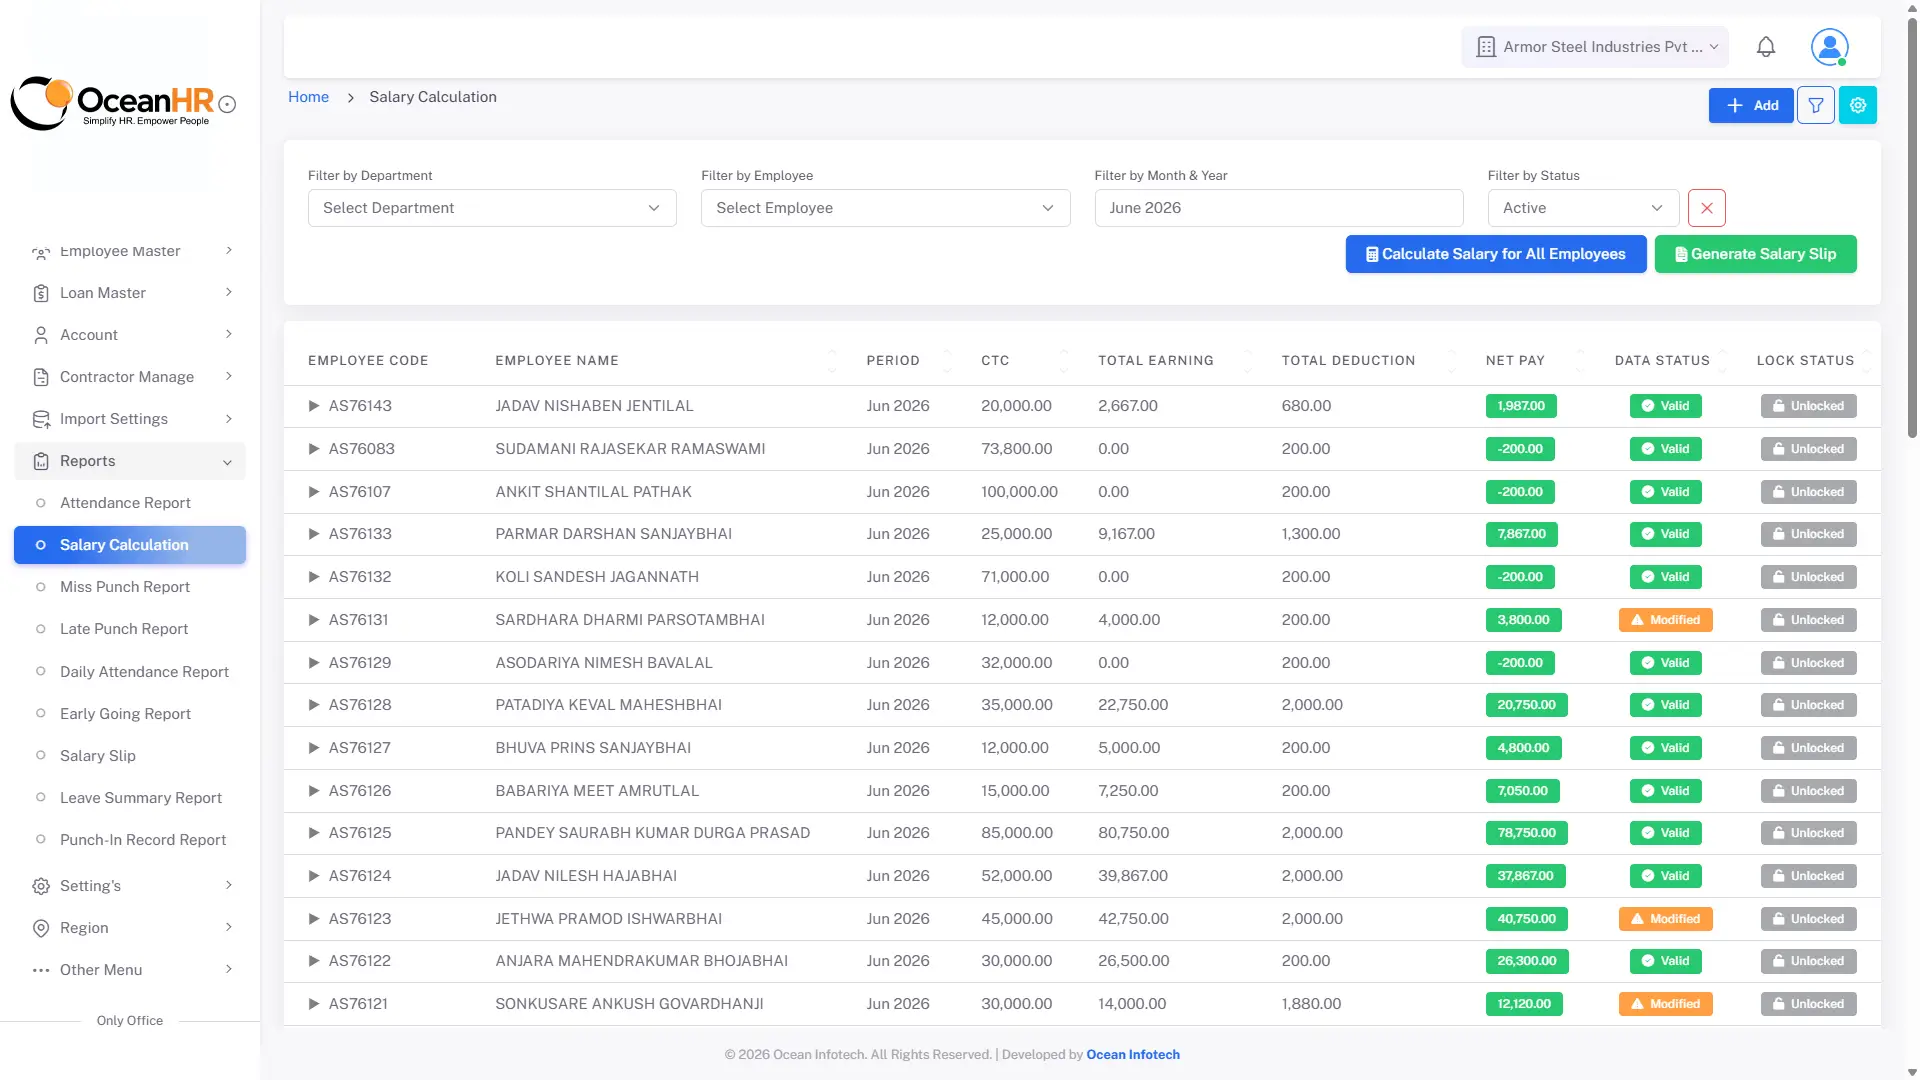Click the Setting's gear icon in sidebar
This screenshot has width=1920, height=1080.
(x=41, y=886)
